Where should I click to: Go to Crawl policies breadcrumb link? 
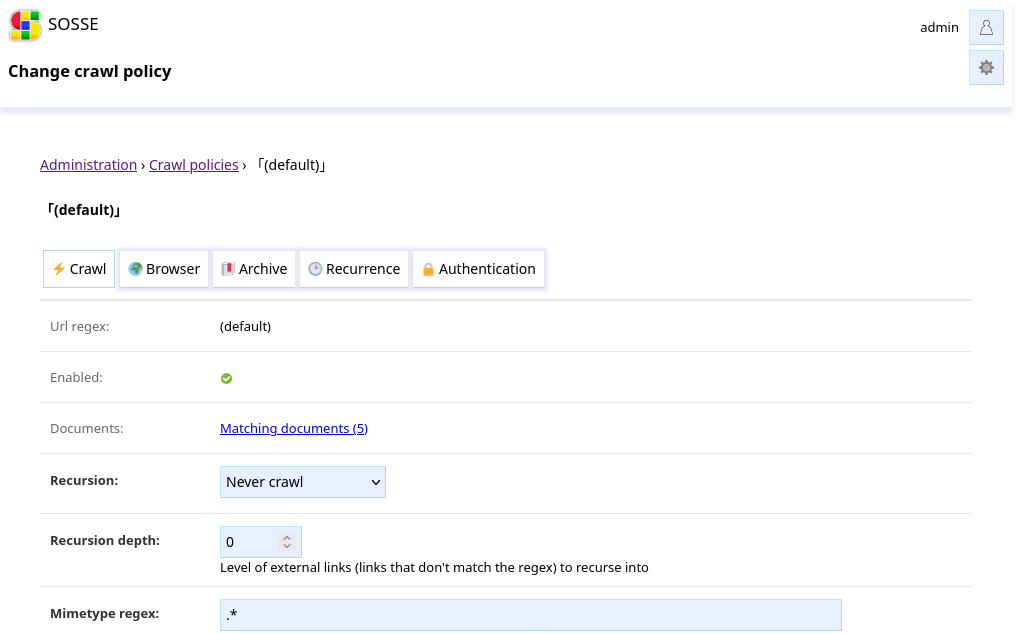(x=193, y=165)
